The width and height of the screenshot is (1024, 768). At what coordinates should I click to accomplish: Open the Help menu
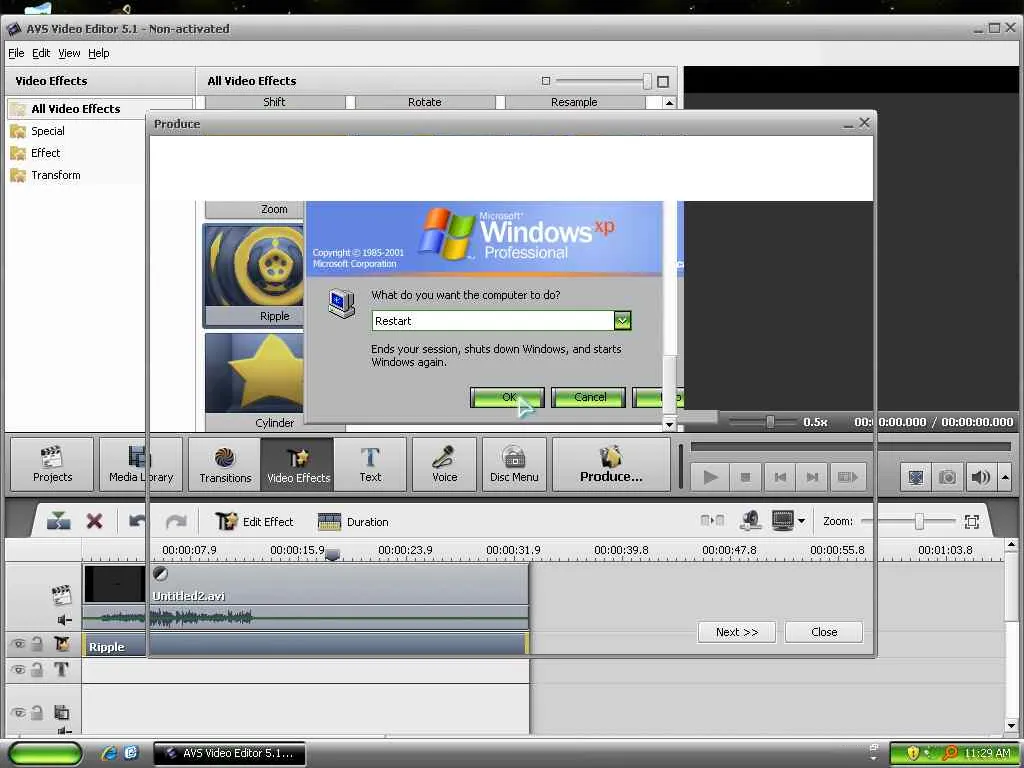tap(99, 54)
